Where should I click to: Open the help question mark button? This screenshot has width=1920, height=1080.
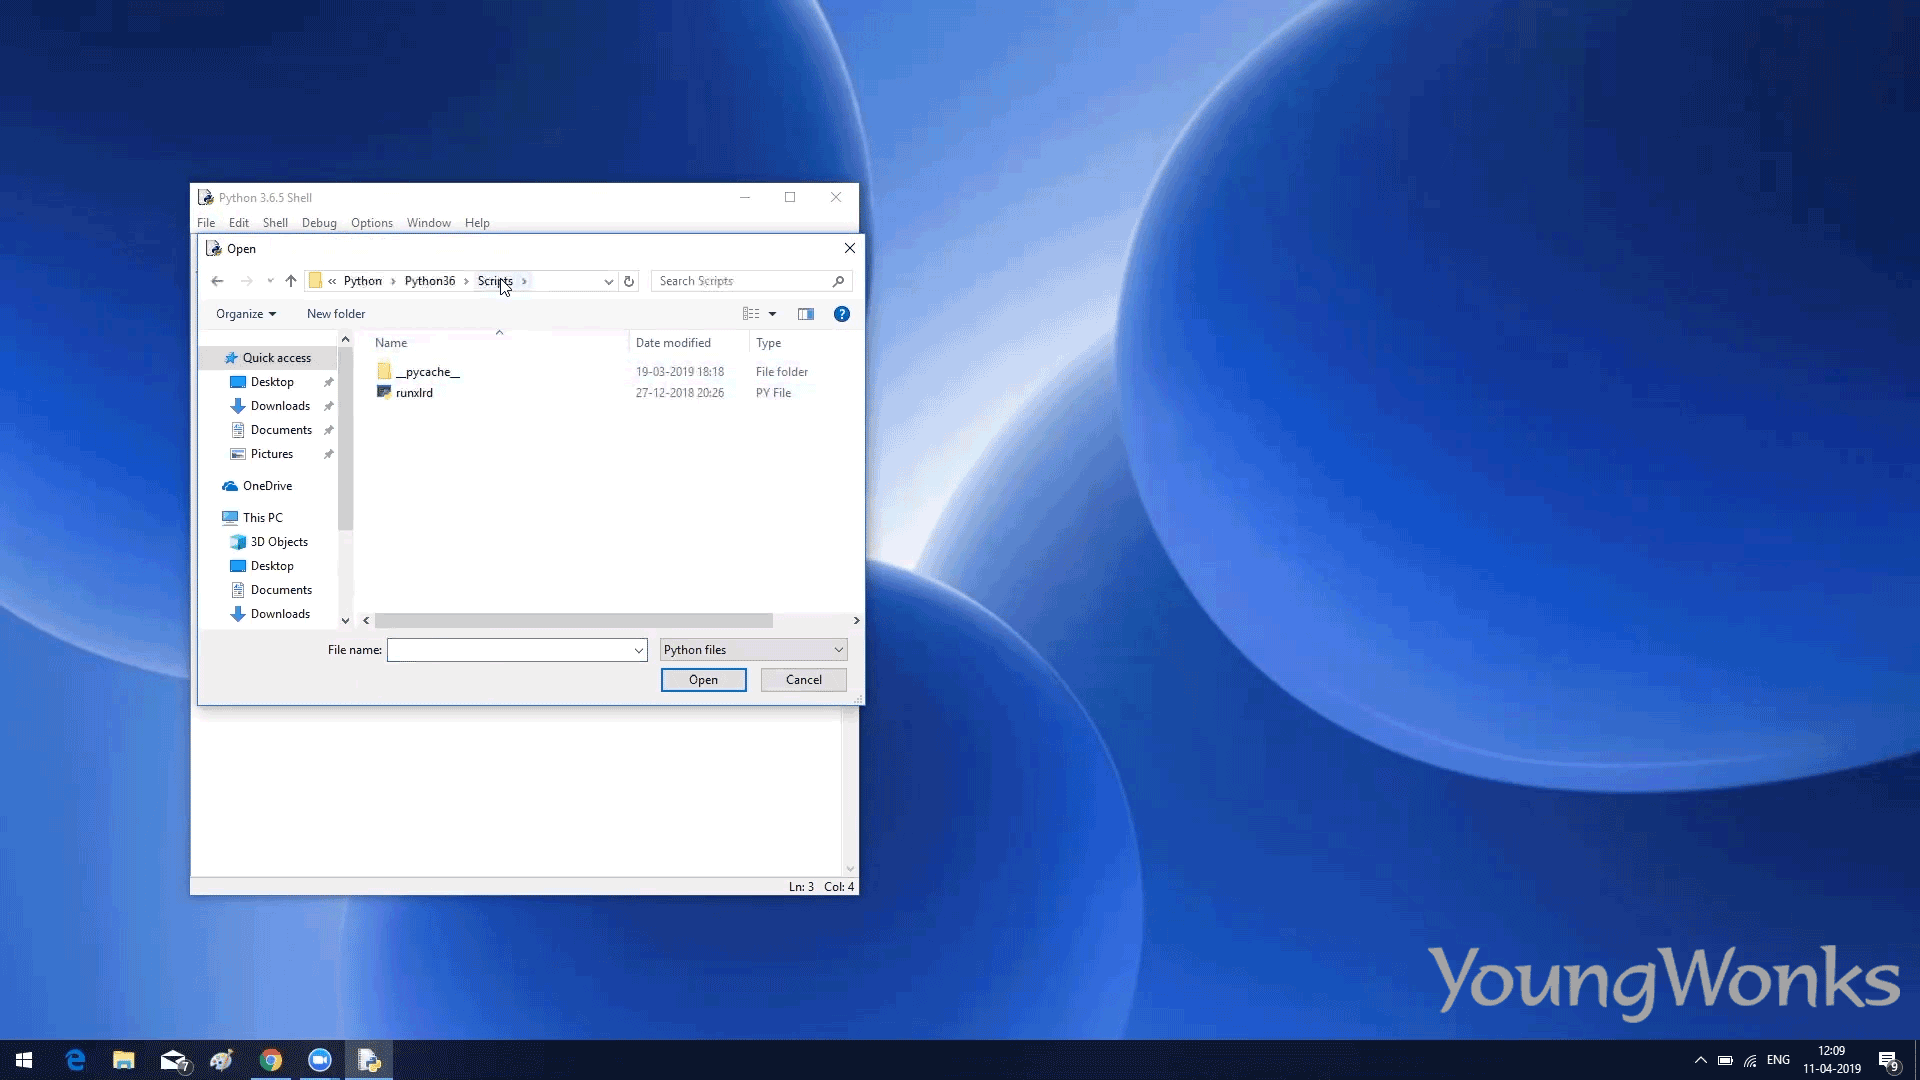pyautogui.click(x=842, y=314)
